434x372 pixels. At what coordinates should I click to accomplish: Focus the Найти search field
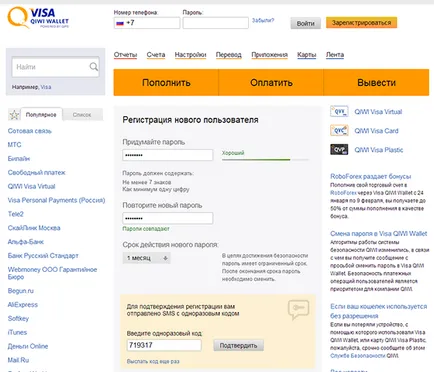[x=55, y=67]
